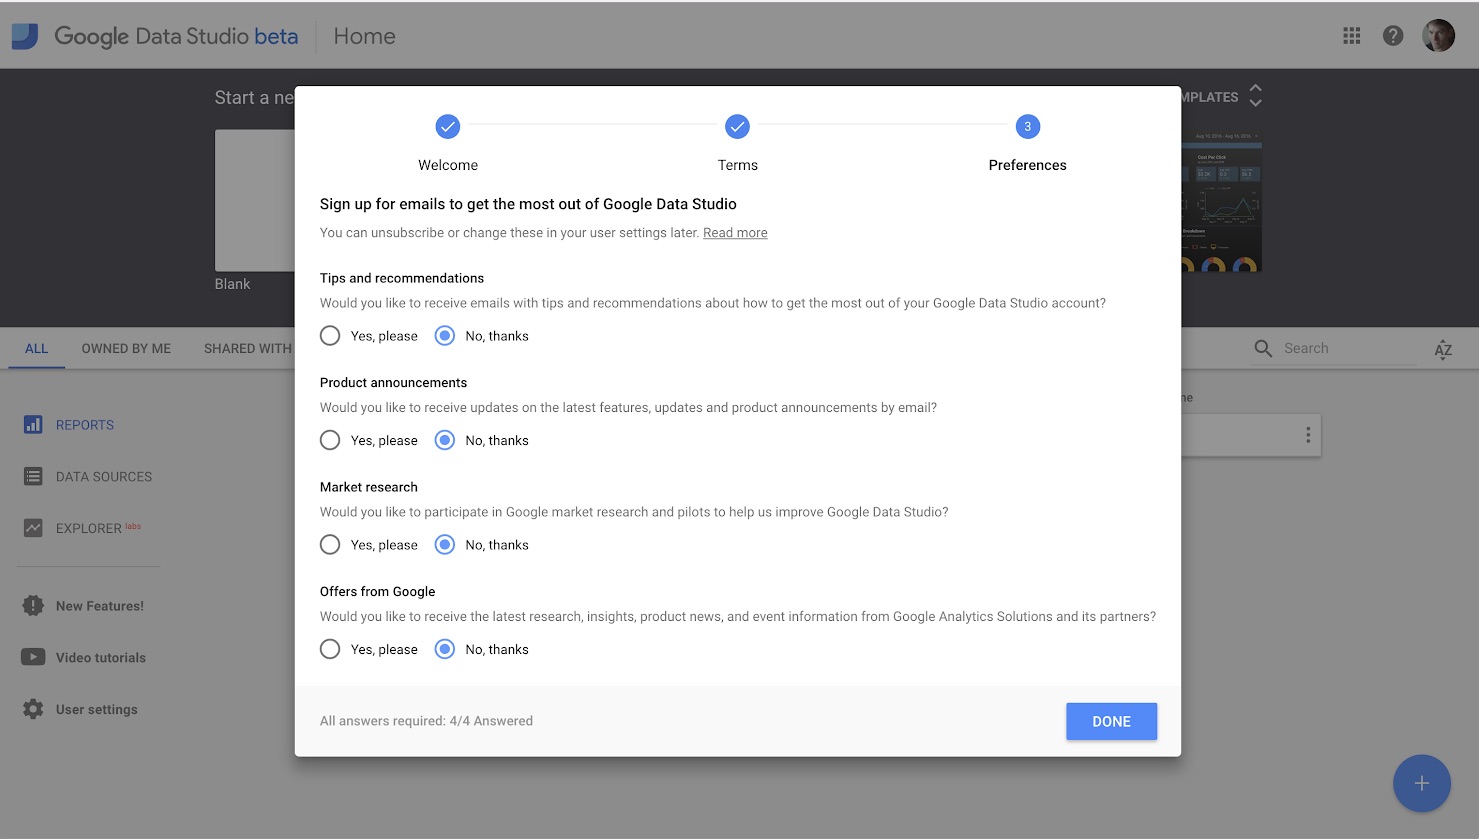
Task: Select No, thanks for Product announcements
Action: tap(445, 440)
